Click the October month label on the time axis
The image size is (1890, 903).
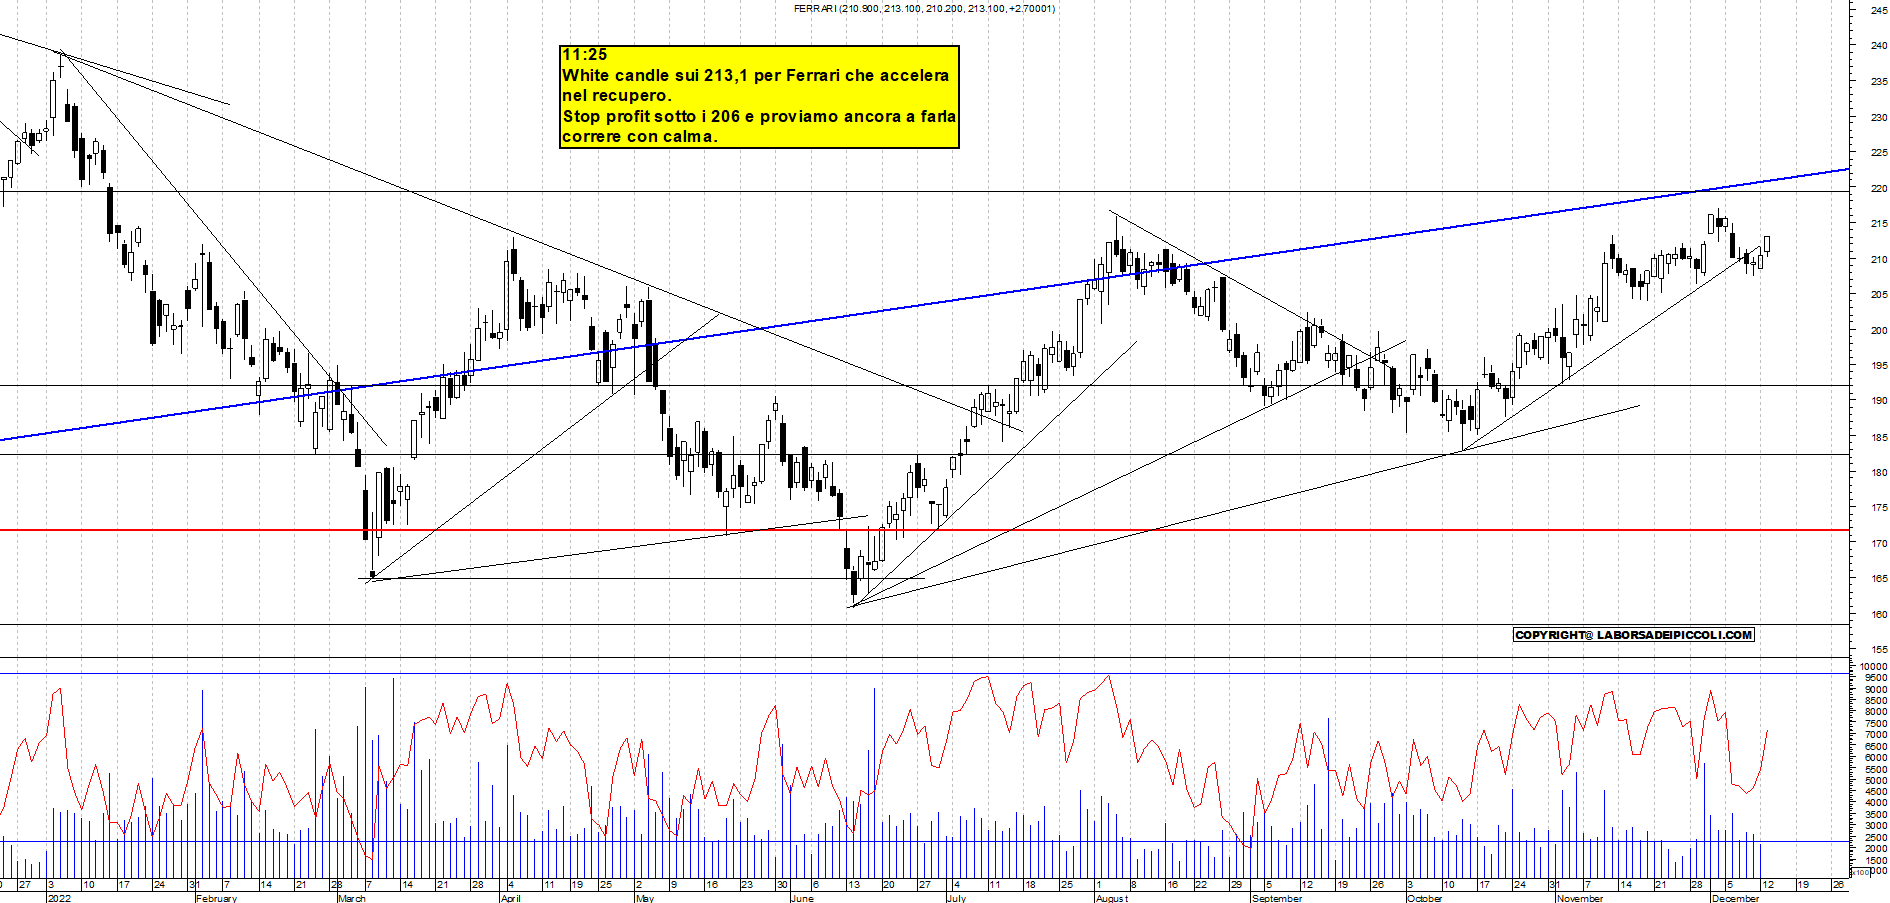(x=1425, y=898)
